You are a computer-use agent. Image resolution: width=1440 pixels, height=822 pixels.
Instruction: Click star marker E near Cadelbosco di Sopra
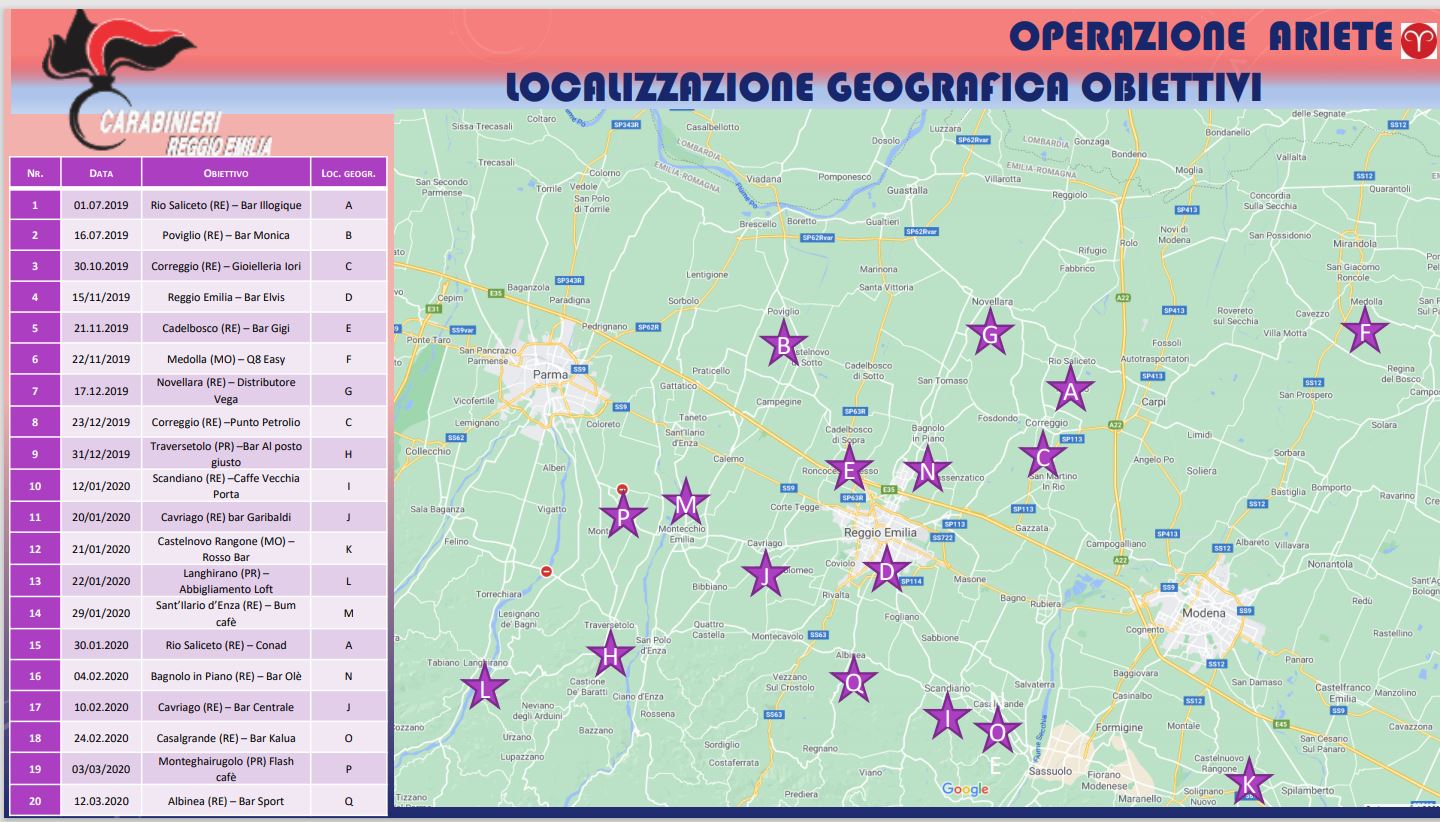[x=849, y=468]
